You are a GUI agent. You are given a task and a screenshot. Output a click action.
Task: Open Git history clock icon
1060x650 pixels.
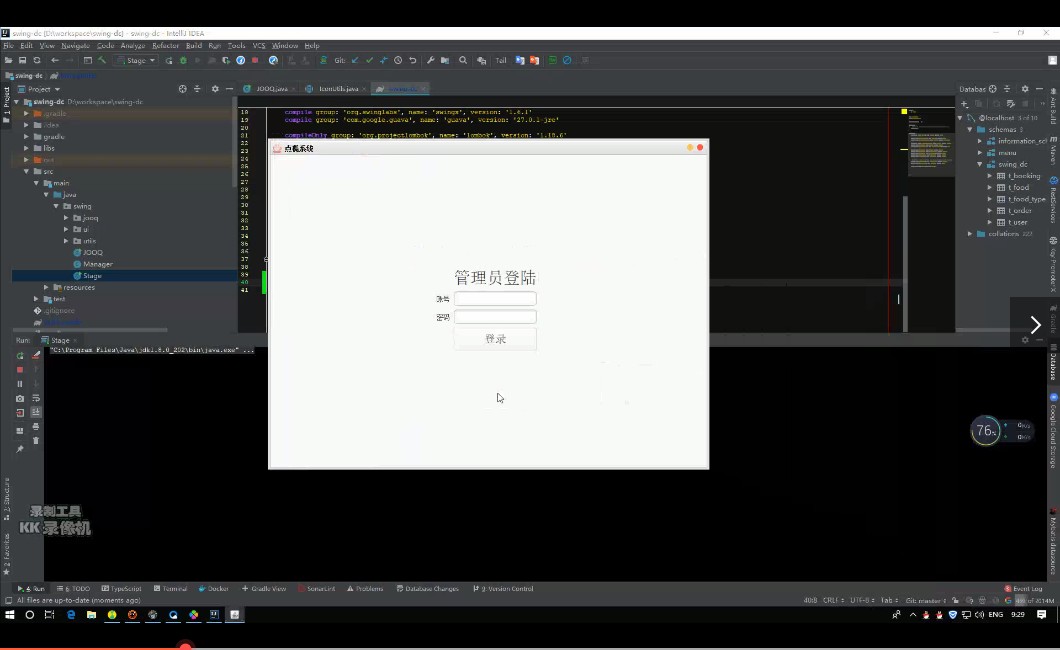click(398, 60)
